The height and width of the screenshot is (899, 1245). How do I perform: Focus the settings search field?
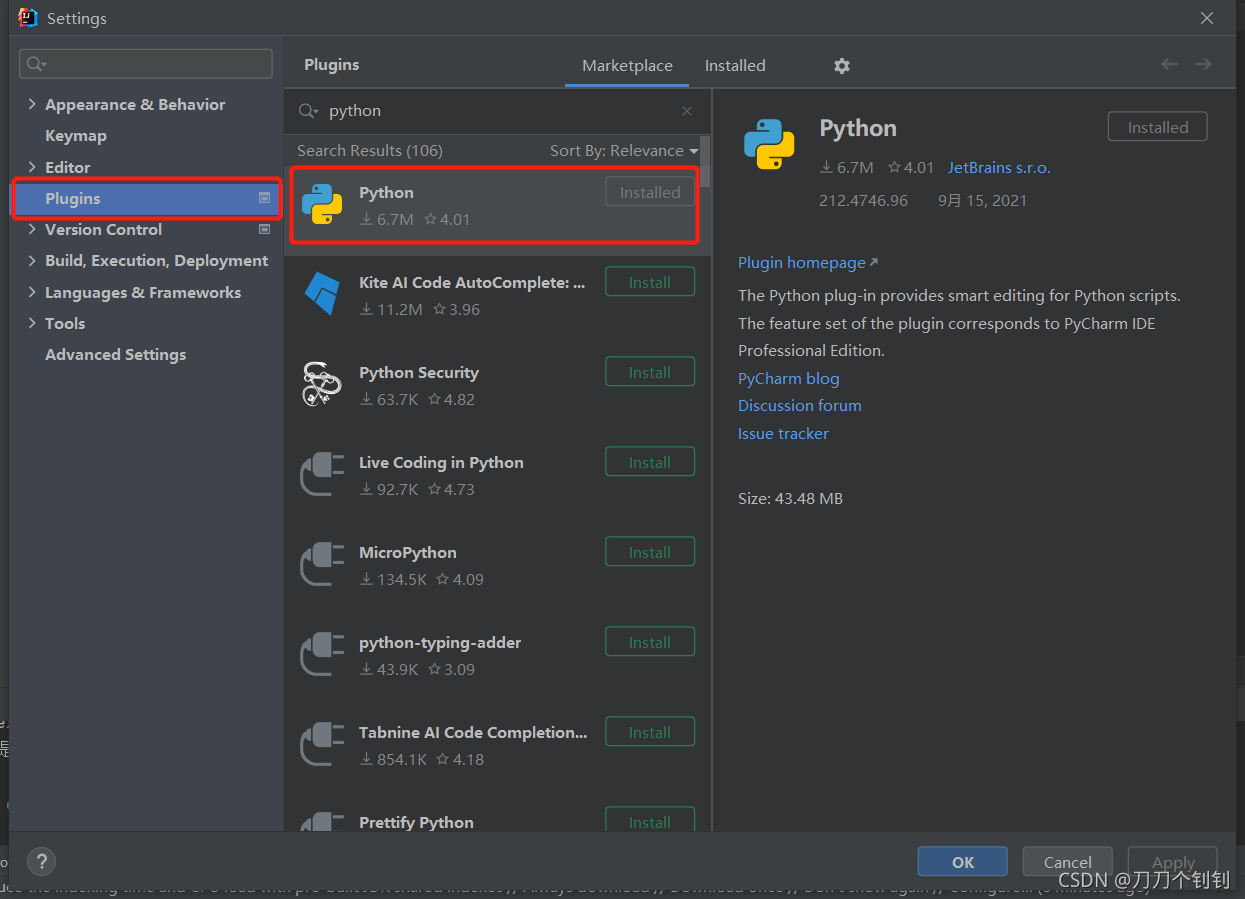pos(146,64)
